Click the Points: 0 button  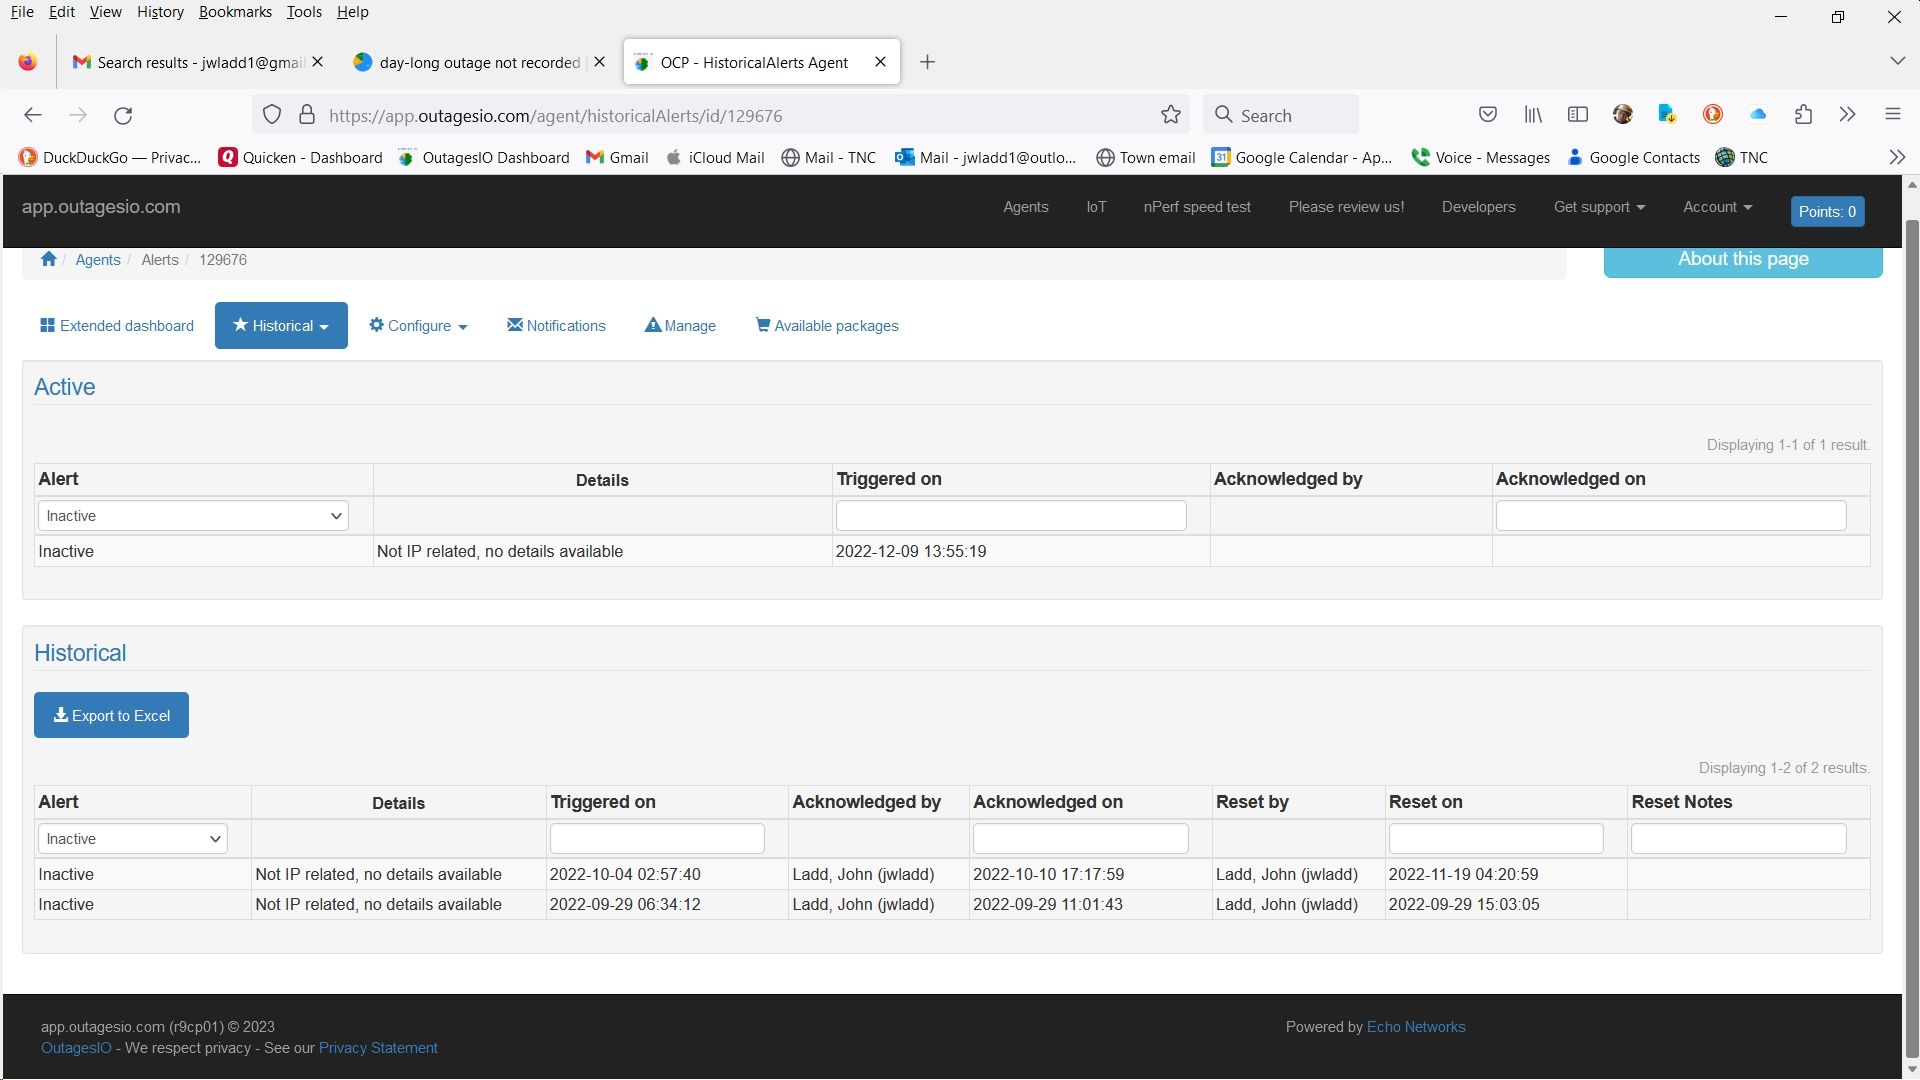[1827, 211]
